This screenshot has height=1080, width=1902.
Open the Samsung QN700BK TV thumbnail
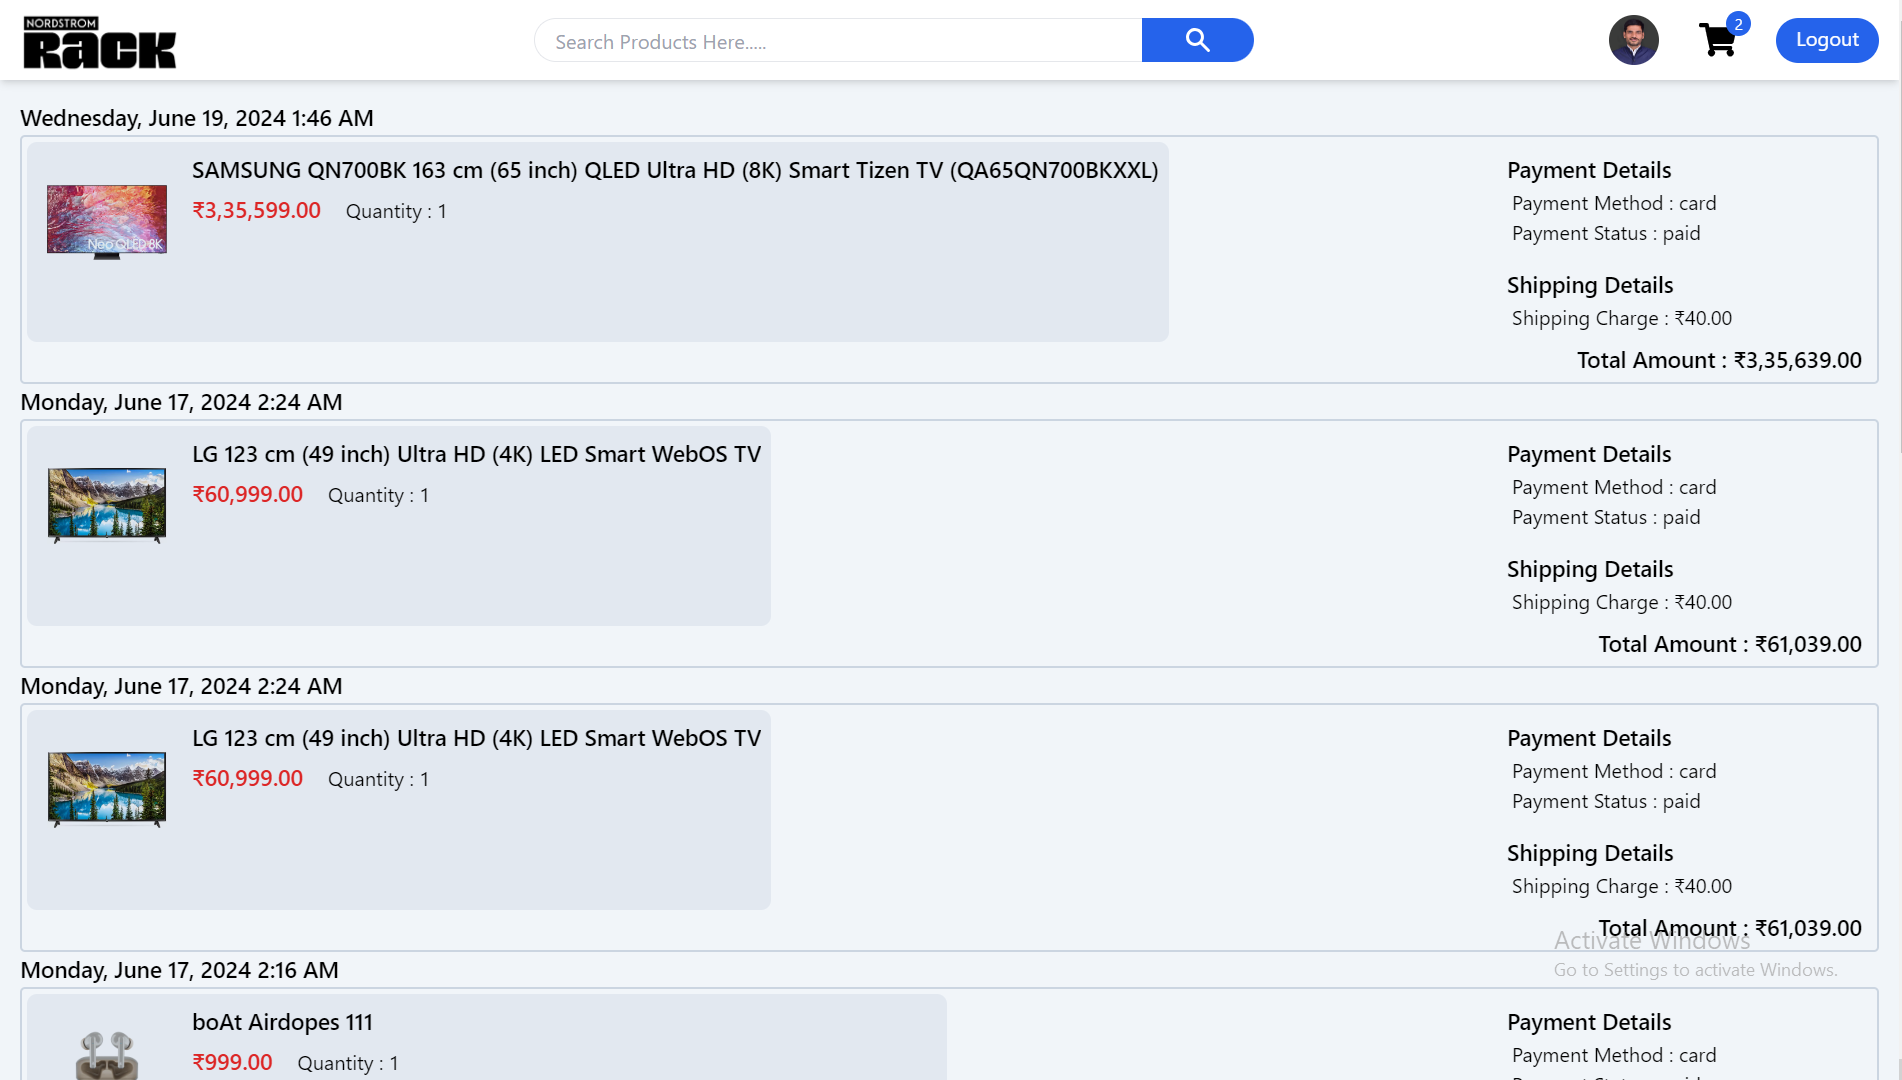107,221
